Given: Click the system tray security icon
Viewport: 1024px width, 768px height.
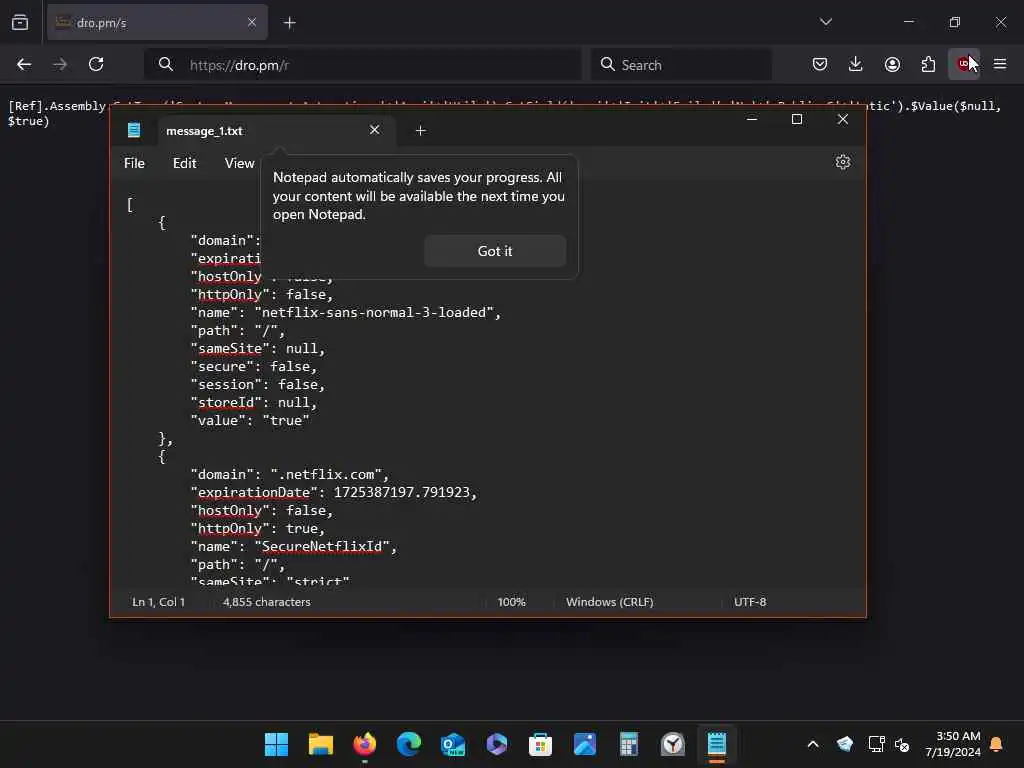Looking at the screenshot, I should pos(844,744).
